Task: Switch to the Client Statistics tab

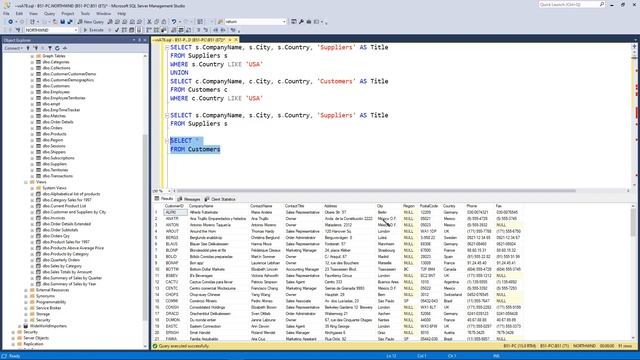Action: [x=220, y=199]
